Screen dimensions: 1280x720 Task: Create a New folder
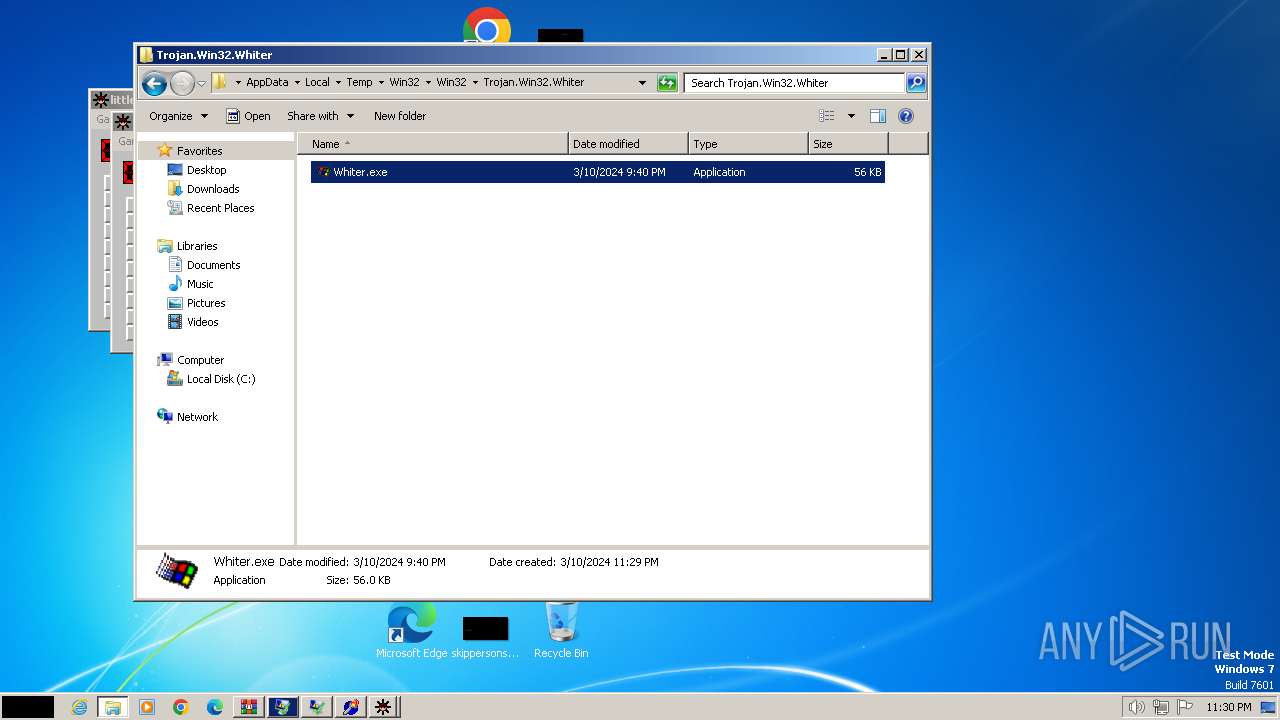click(x=400, y=116)
